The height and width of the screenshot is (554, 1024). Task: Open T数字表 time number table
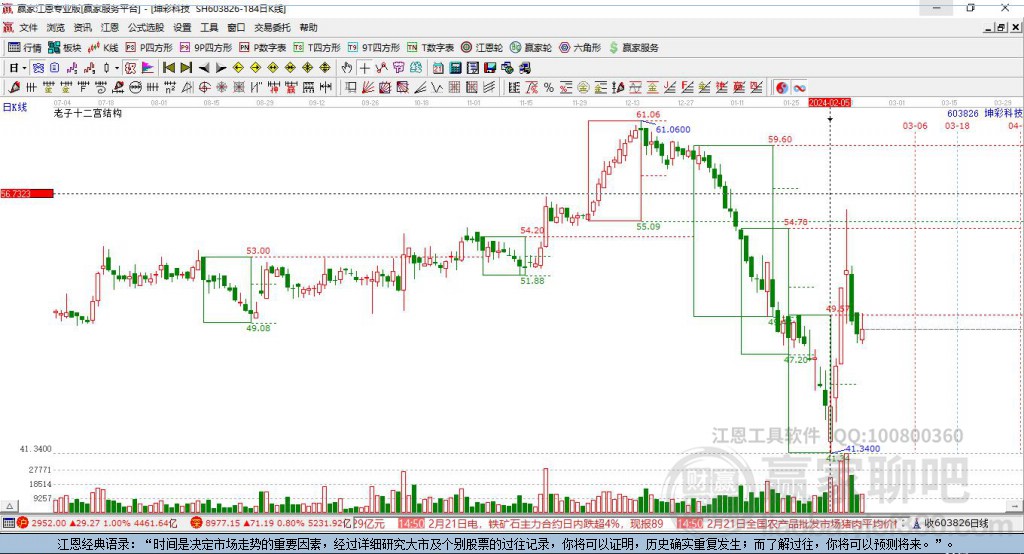click(430, 48)
